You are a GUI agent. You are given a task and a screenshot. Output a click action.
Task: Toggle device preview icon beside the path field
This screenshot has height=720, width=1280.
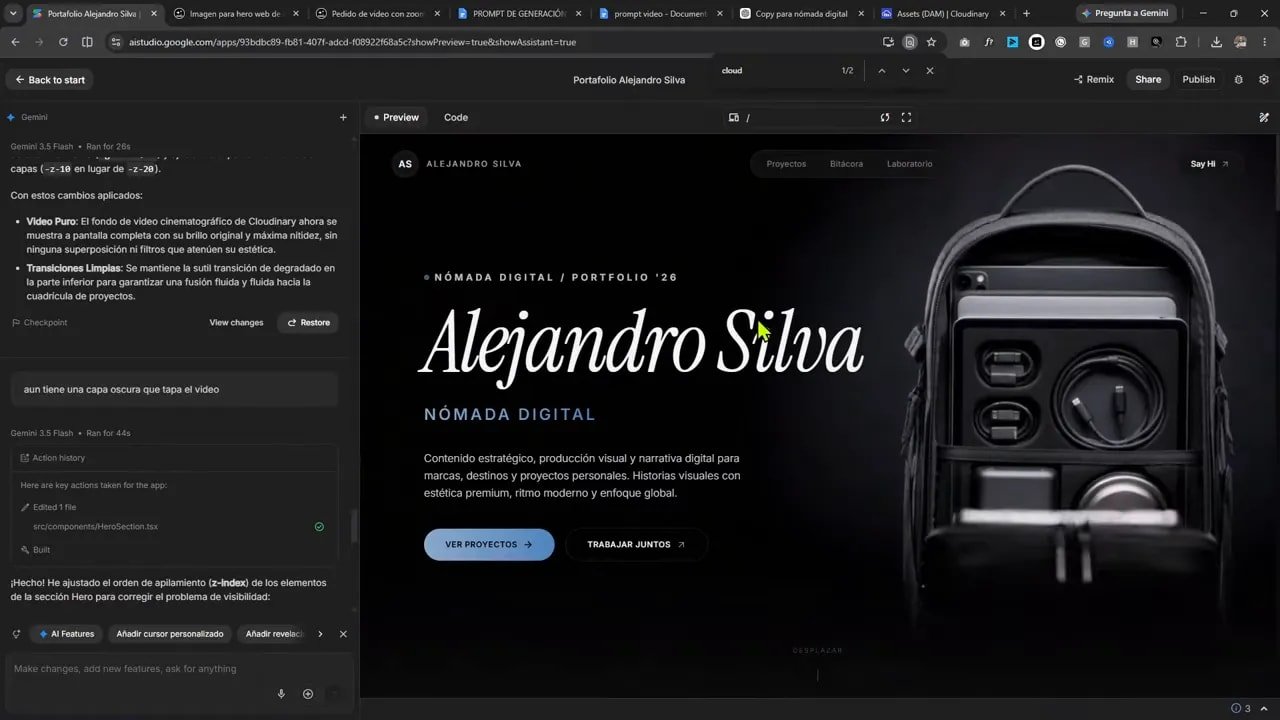point(734,117)
